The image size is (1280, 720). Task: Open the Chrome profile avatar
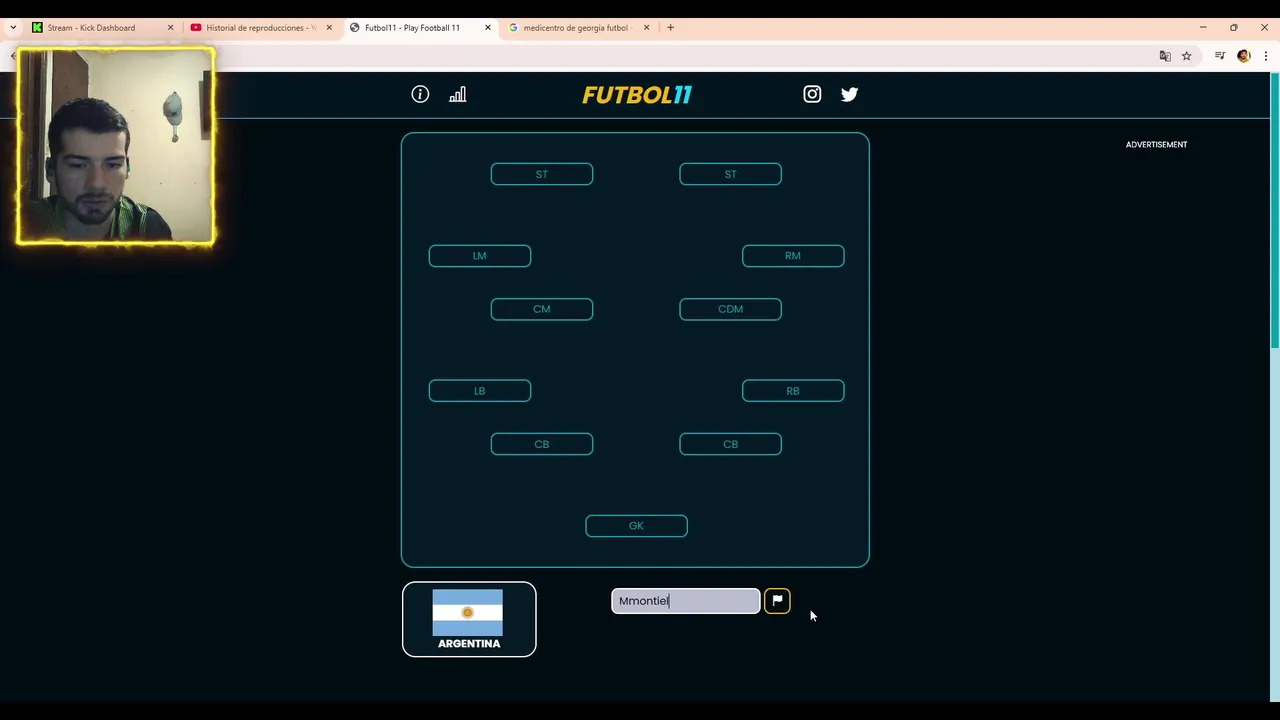click(x=1244, y=56)
